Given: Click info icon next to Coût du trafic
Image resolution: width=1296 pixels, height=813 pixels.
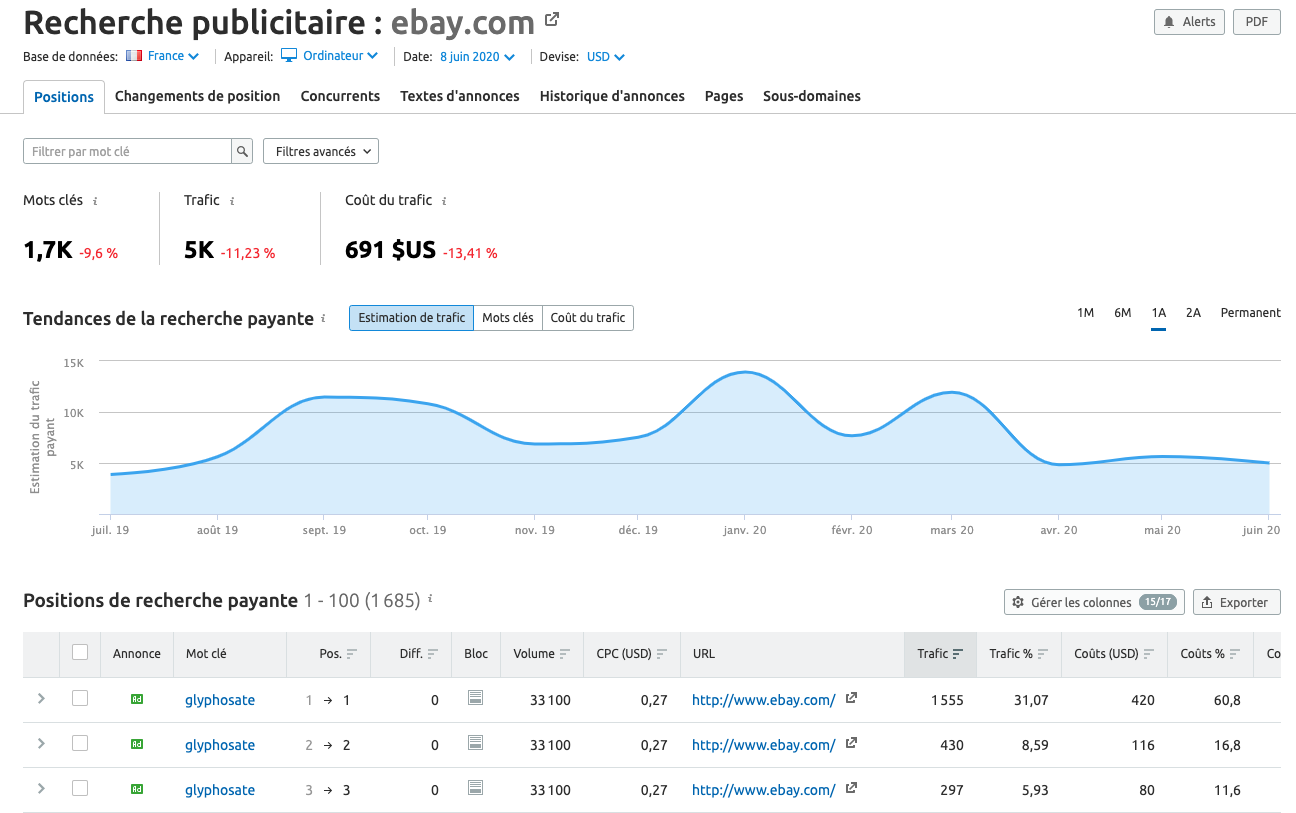Looking at the screenshot, I should (444, 201).
